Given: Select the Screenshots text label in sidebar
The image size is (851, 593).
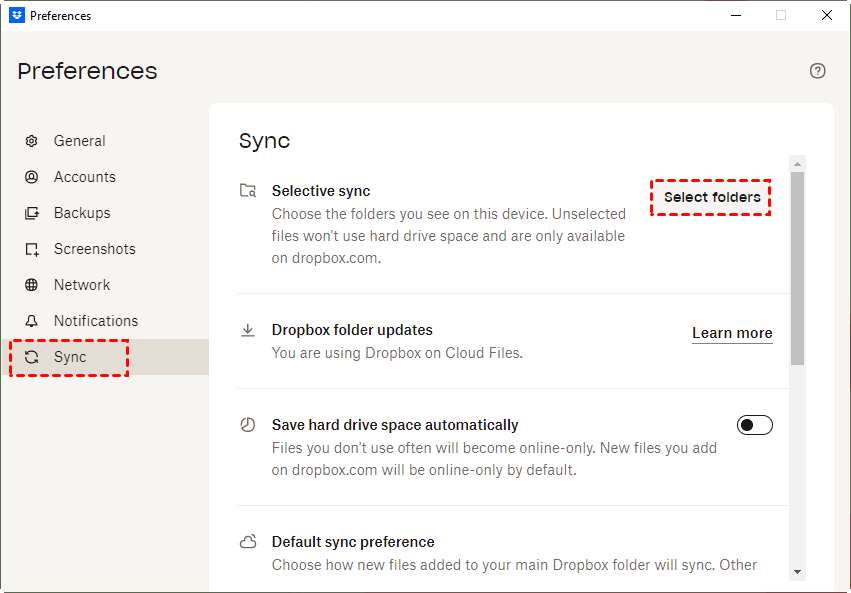Looking at the screenshot, I should [94, 249].
